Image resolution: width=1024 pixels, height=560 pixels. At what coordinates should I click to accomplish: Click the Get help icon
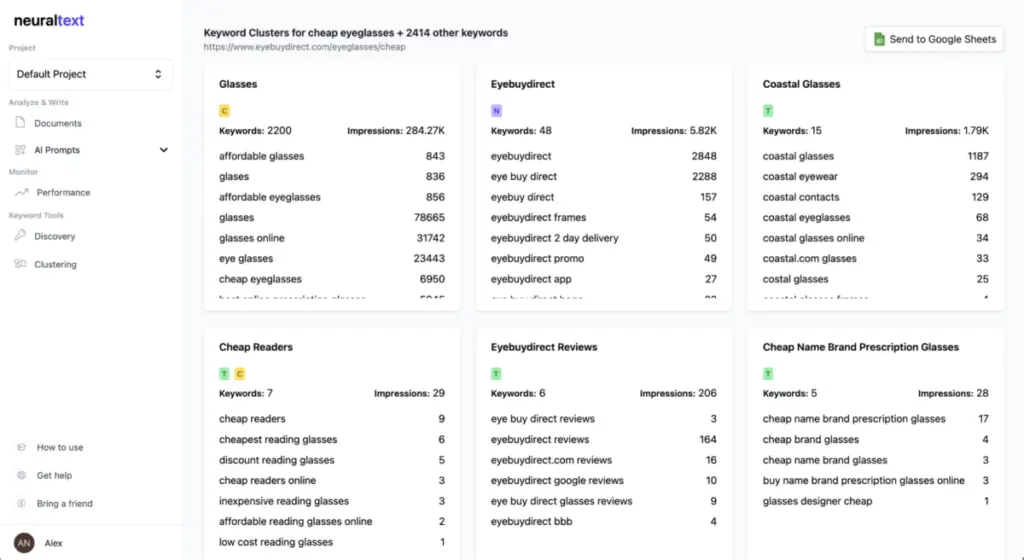coord(22,475)
